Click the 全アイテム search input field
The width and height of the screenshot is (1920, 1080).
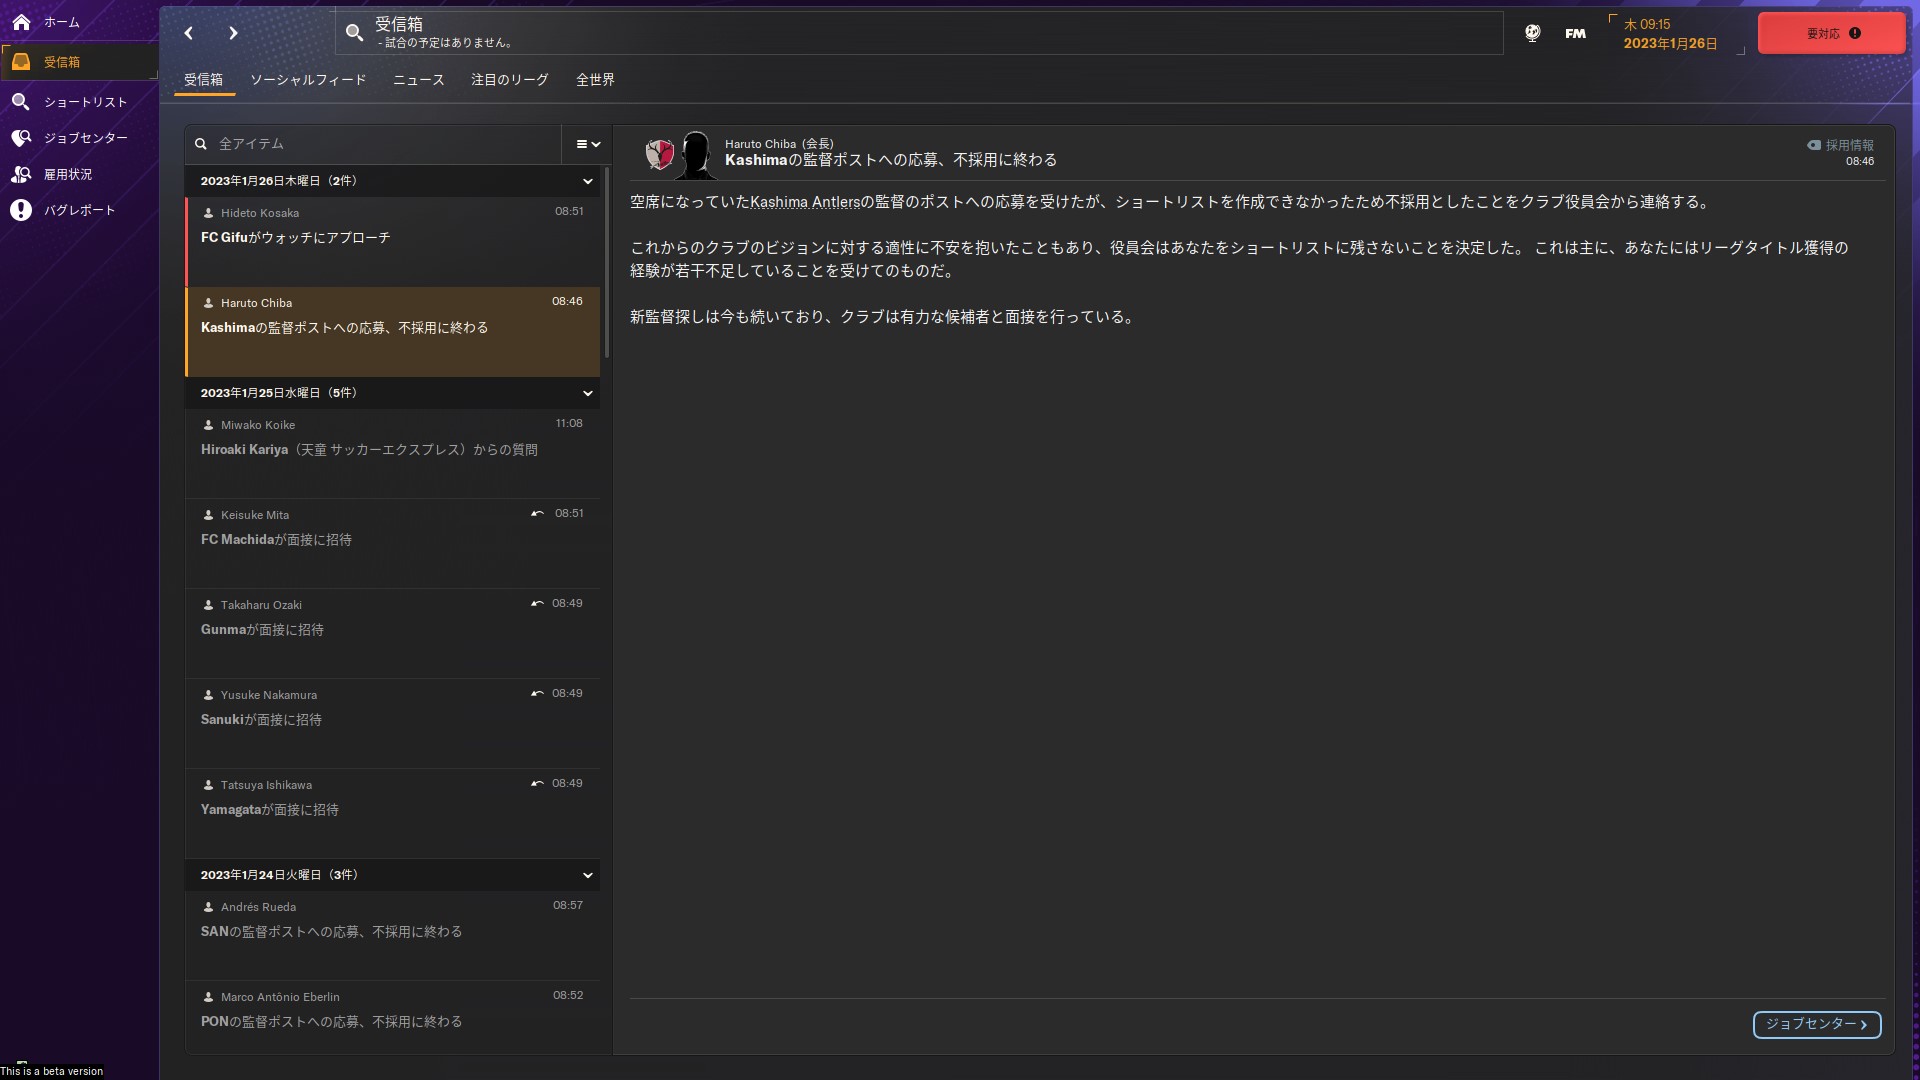point(380,144)
